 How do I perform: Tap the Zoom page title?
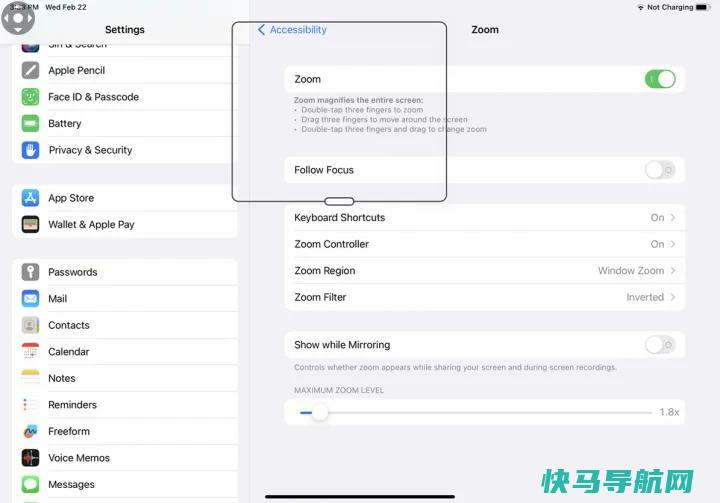(485, 29)
